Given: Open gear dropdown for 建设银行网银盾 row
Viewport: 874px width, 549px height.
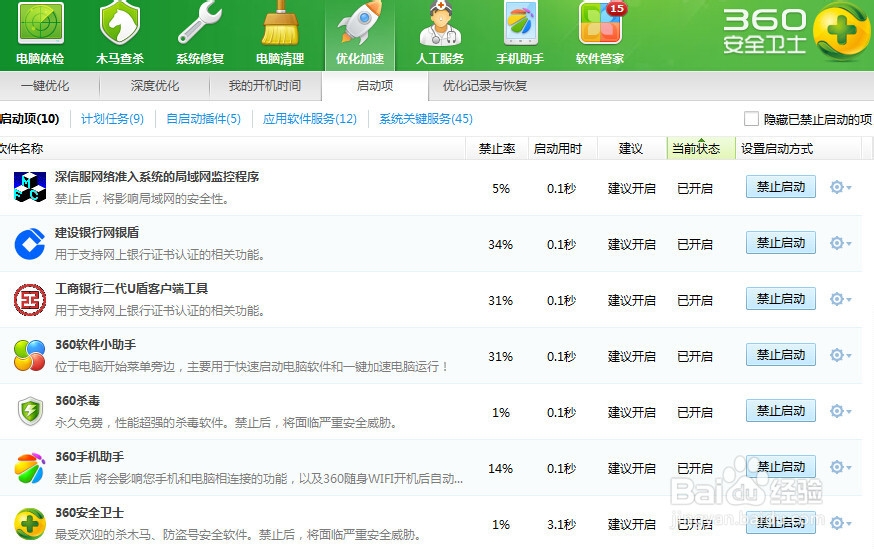Looking at the screenshot, I should tap(840, 243).
